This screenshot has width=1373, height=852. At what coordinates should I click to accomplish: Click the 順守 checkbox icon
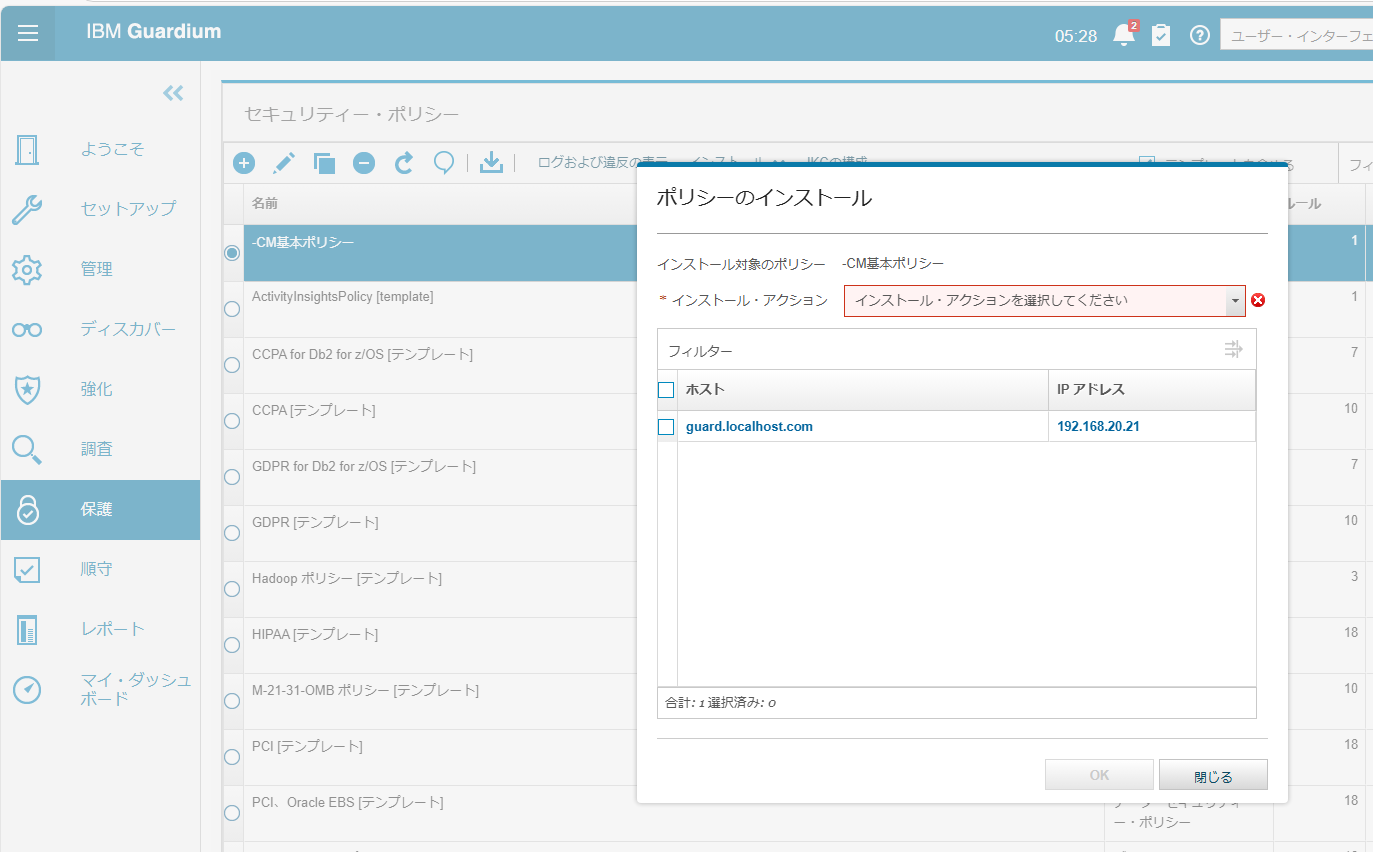click(x=27, y=569)
